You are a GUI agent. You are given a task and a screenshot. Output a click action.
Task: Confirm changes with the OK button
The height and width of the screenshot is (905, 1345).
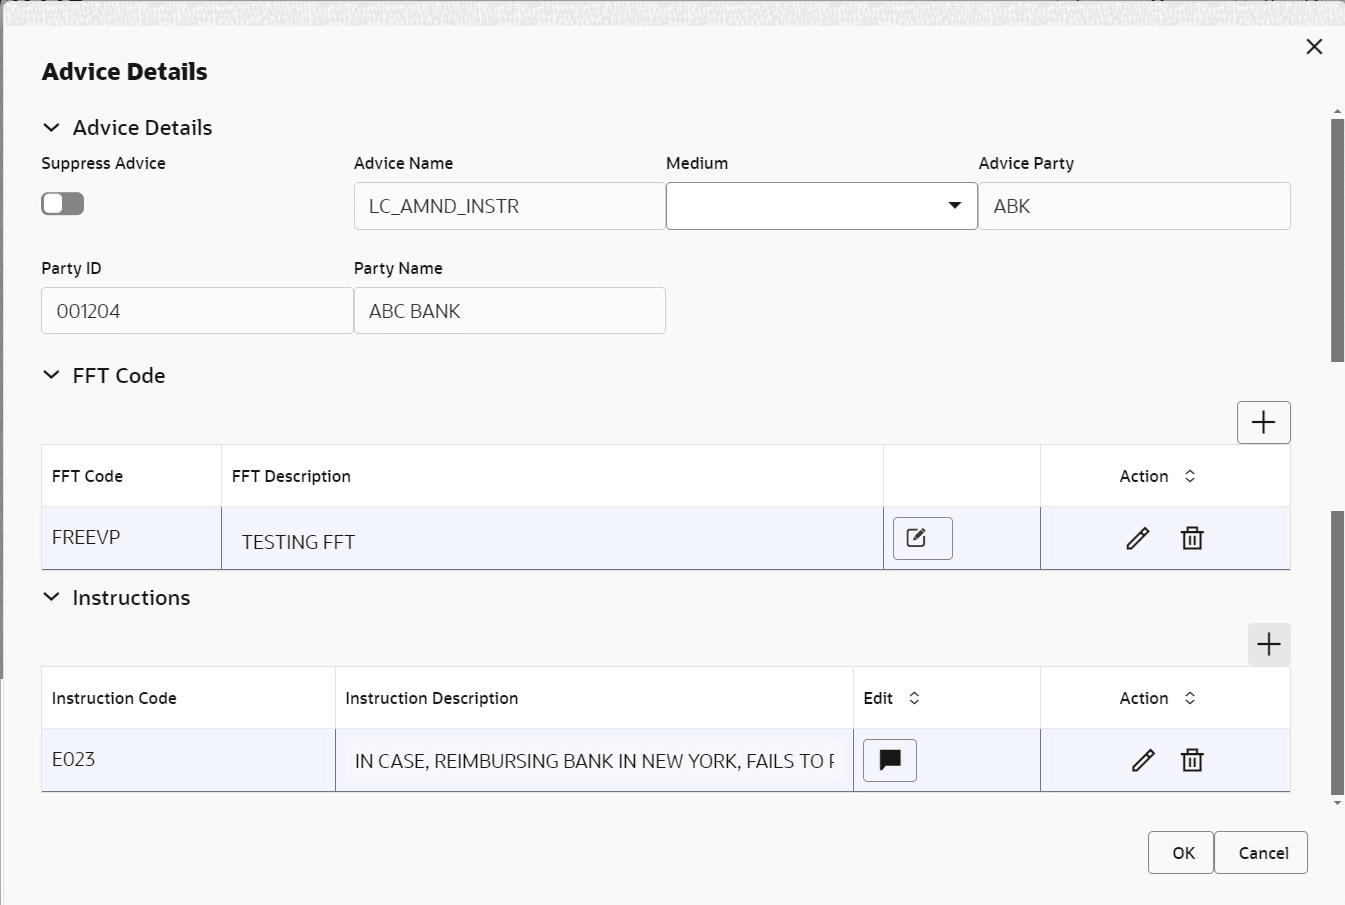pyautogui.click(x=1180, y=852)
